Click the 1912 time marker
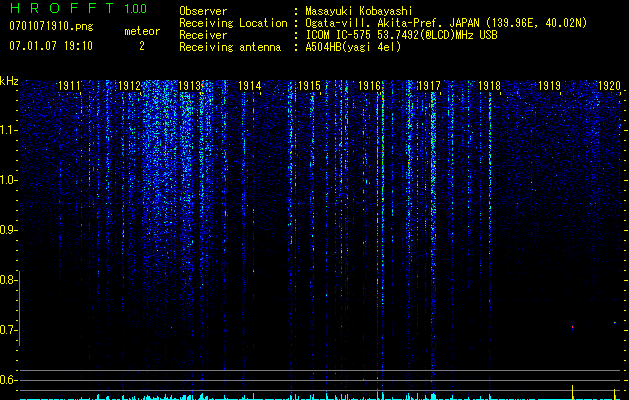The image size is (629, 400). point(130,86)
